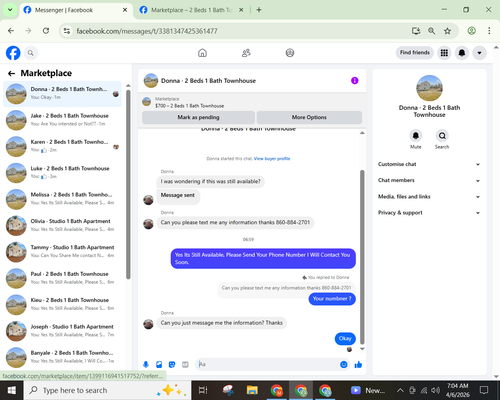Search in the Donna conversation

point(442,136)
